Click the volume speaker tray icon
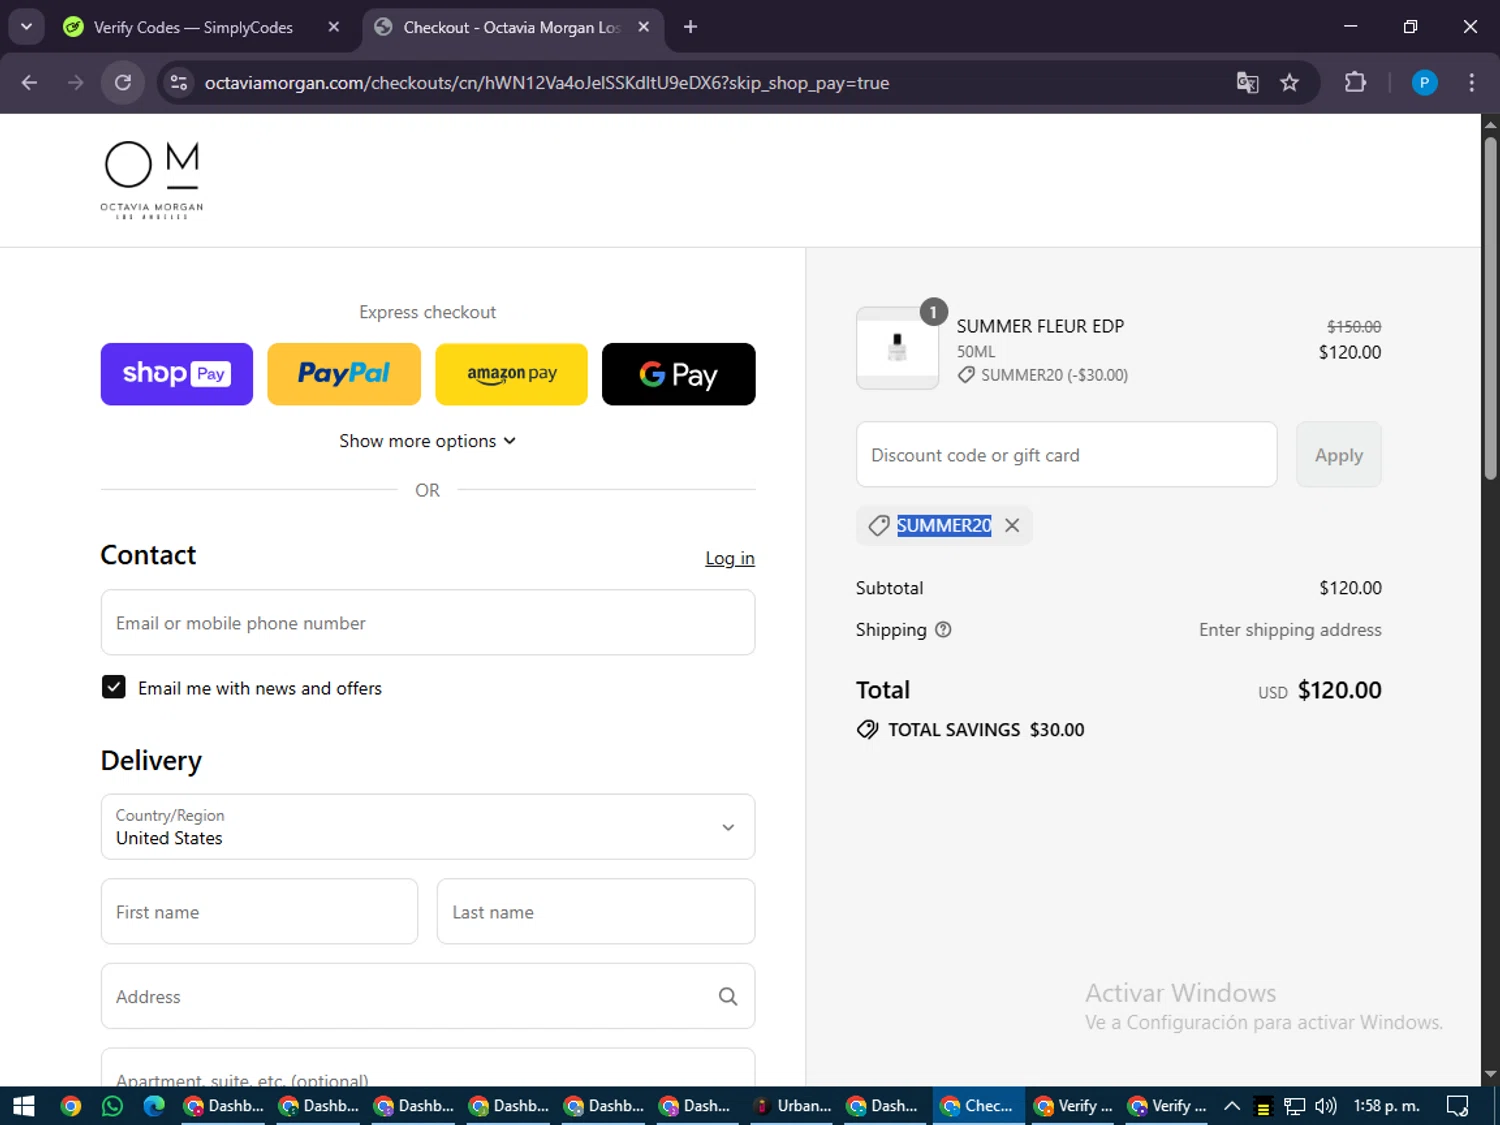Image resolution: width=1500 pixels, height=1125 pixels. tap(1326, 1106)
